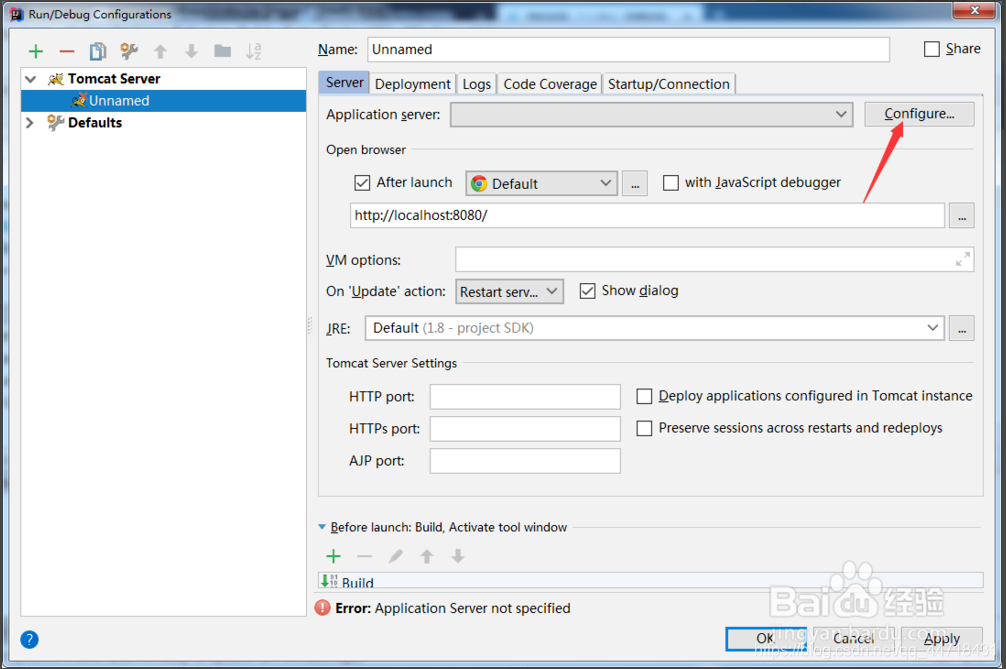Remove the selected configuration with the minus icon

(67, 51)
